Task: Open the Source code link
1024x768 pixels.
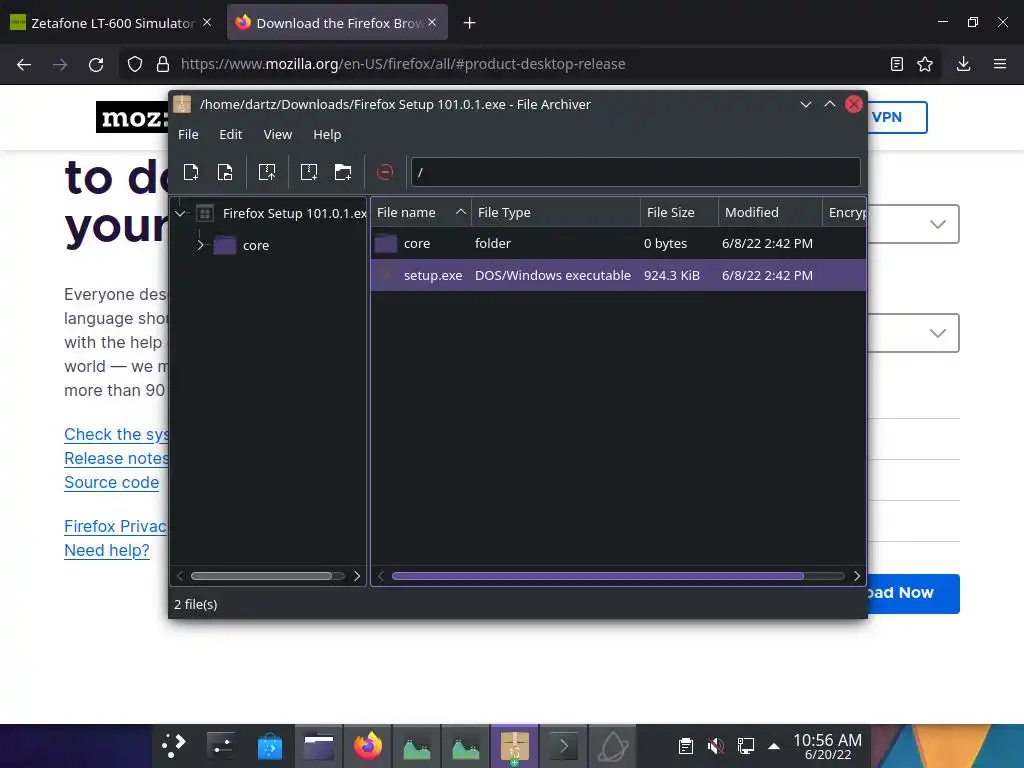Action: [112, 483]
